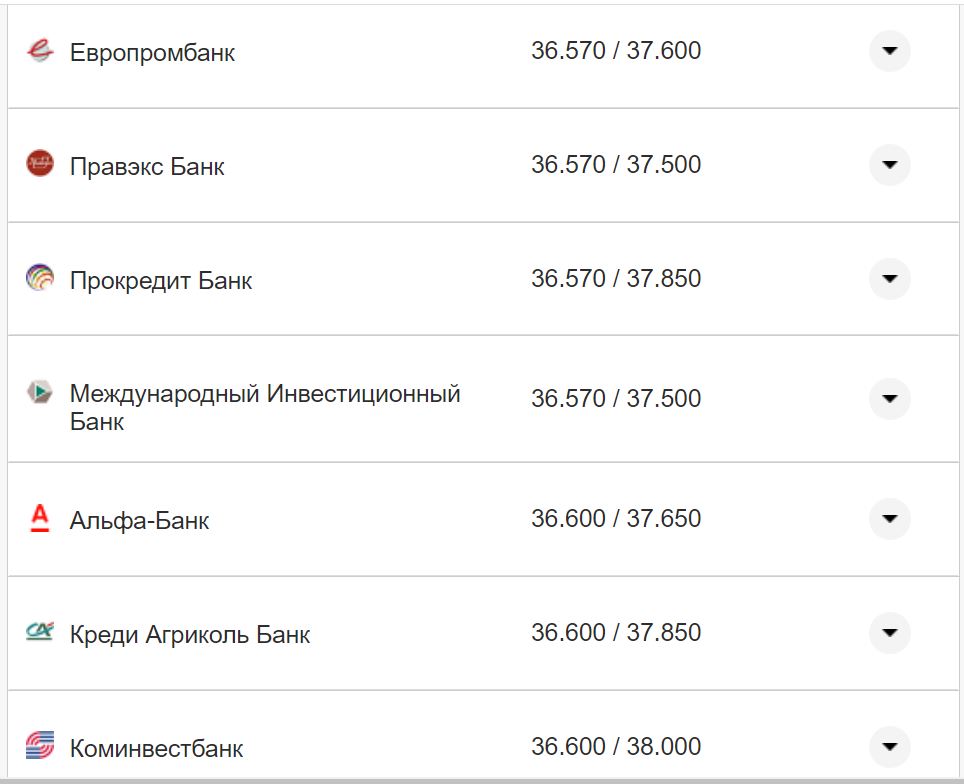Click the 36.570 / 37.850 rate text
The width and height of the screenshot is (964, 784).
click(617, 279)
